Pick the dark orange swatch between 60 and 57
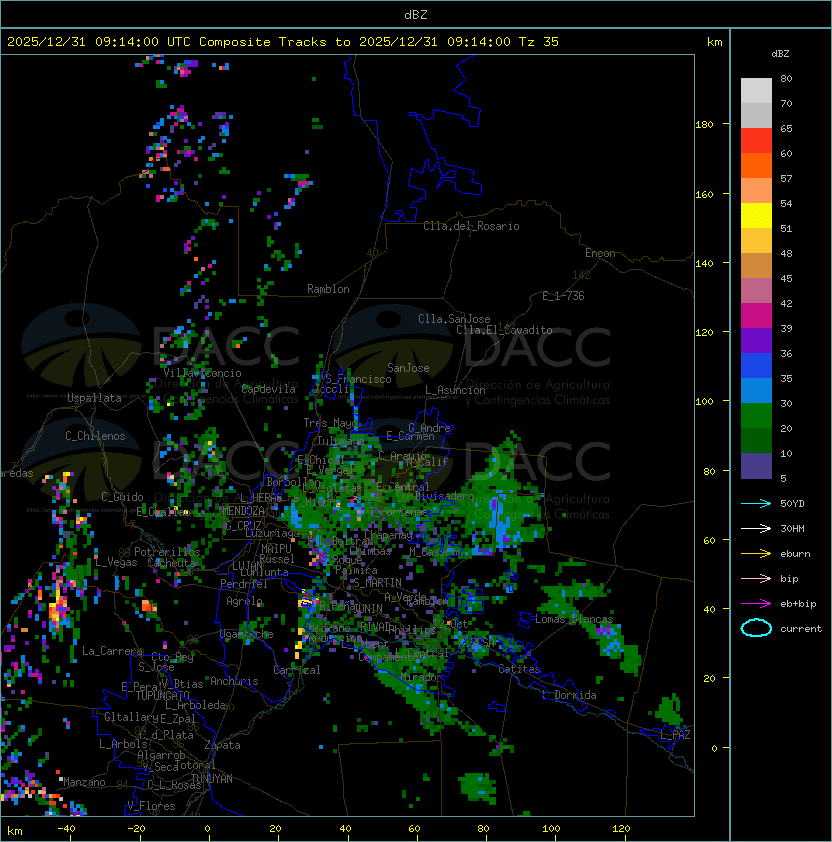The image size is (832, 842). click(x=756, y=165)
